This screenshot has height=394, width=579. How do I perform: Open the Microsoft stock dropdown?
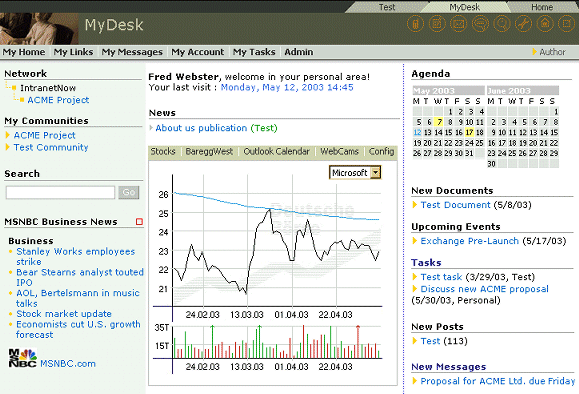[376, 172]
